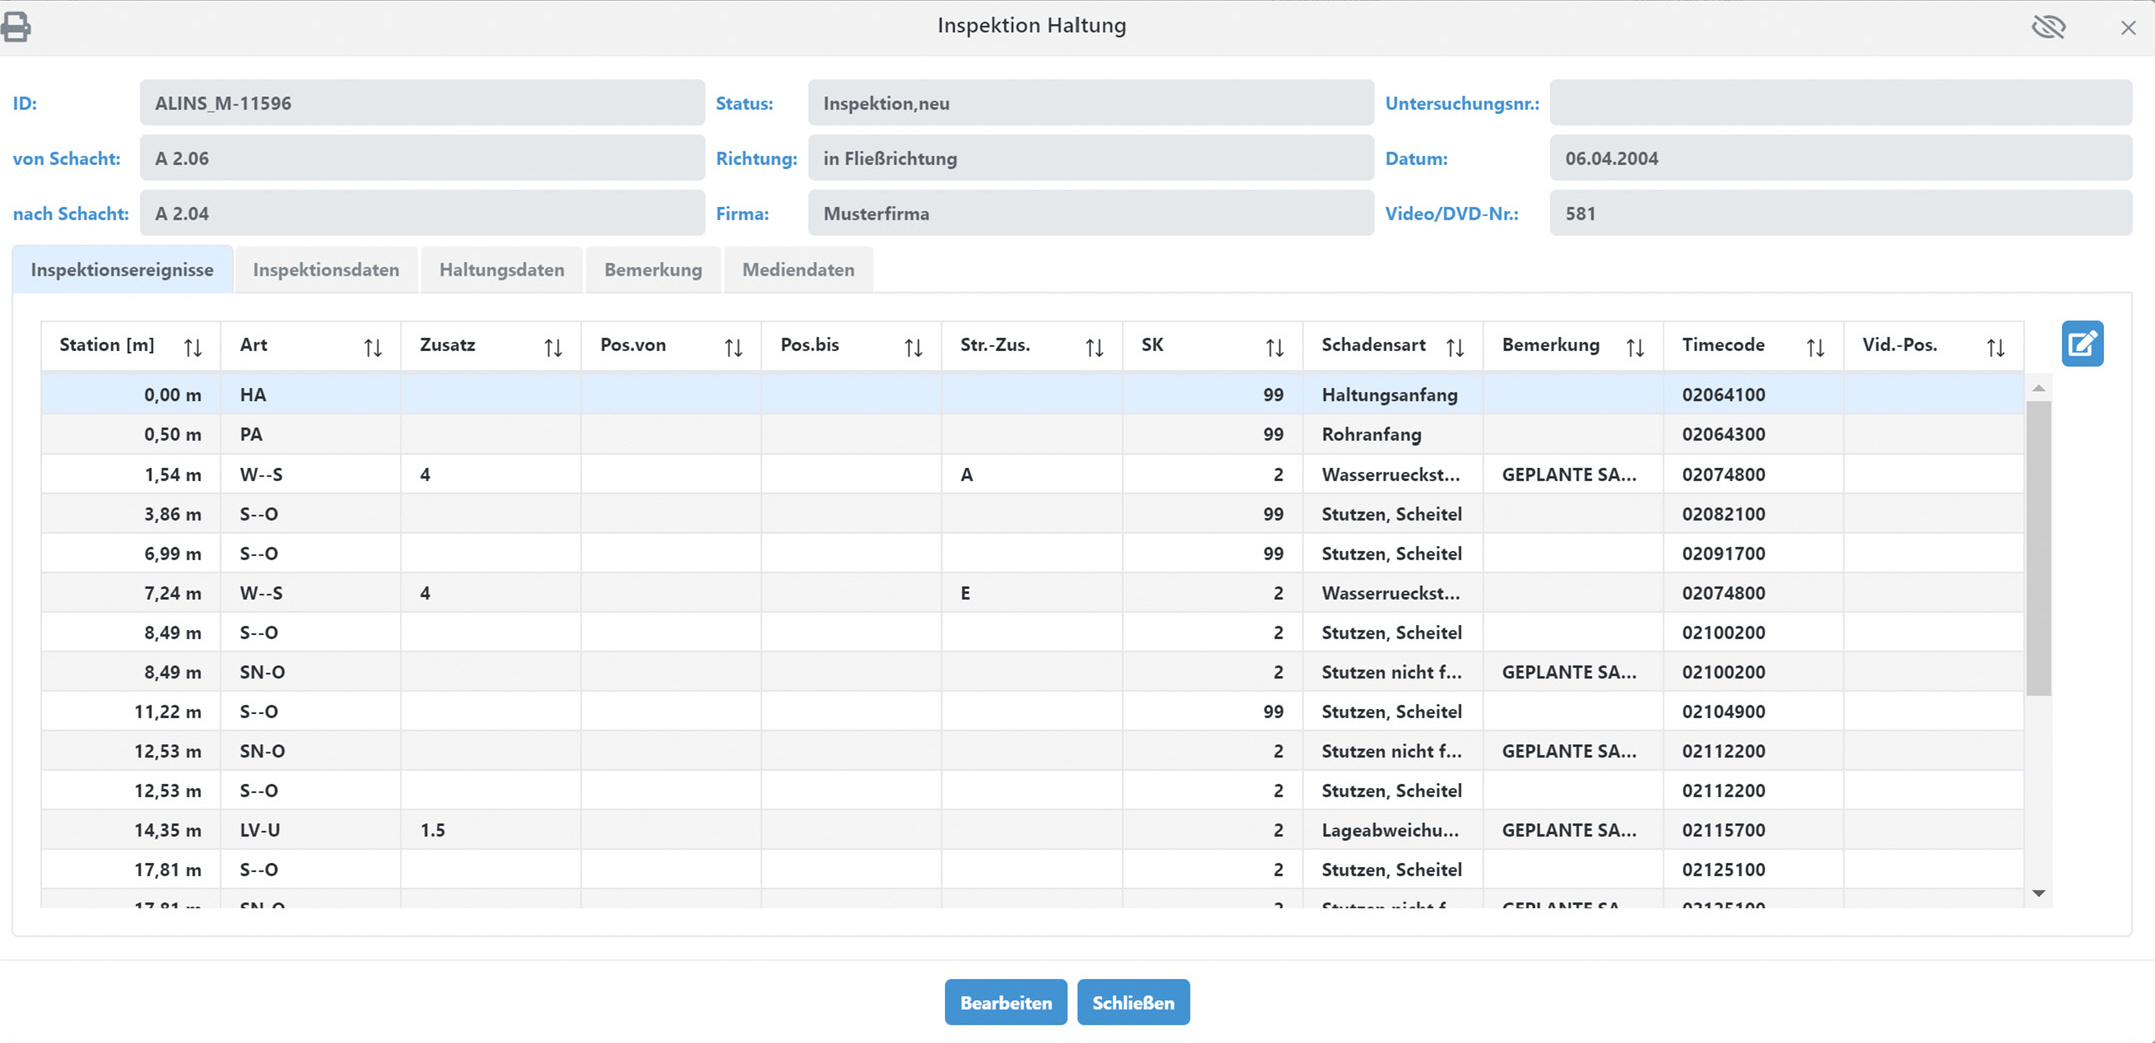This screenshot has height=1043, width=2155.
Task: Open the Inspektionsdaten tab
Action: (326, 270)
